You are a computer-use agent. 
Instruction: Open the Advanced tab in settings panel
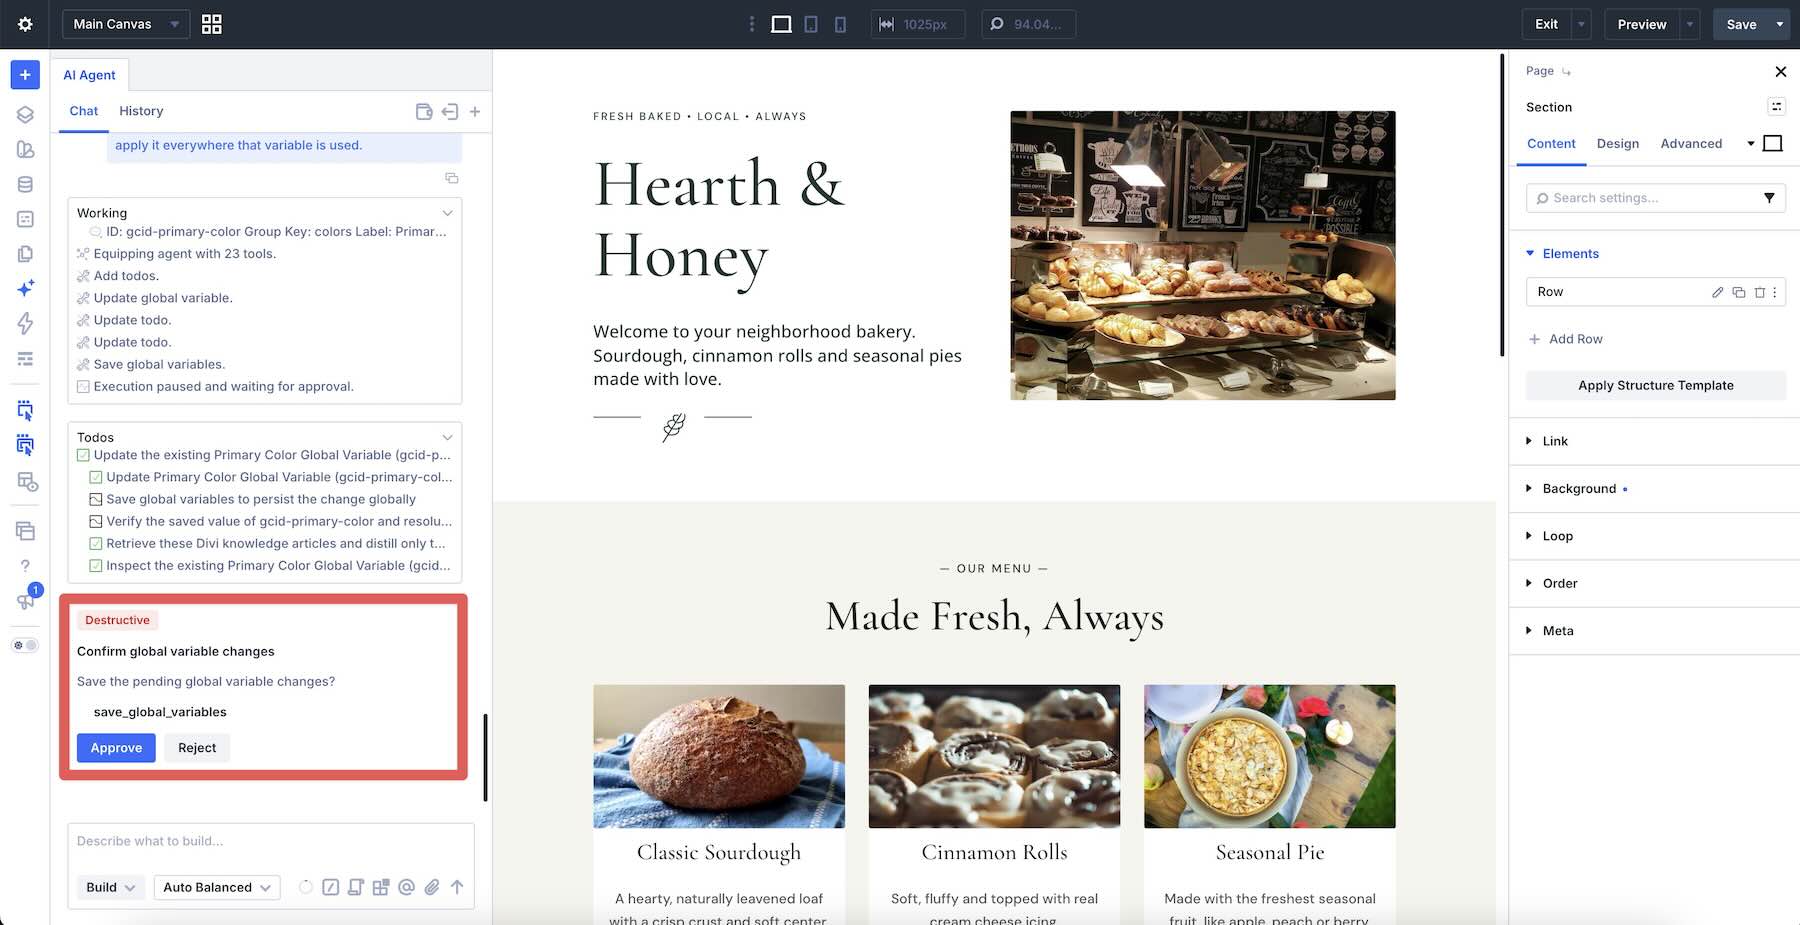[1691, 144]
